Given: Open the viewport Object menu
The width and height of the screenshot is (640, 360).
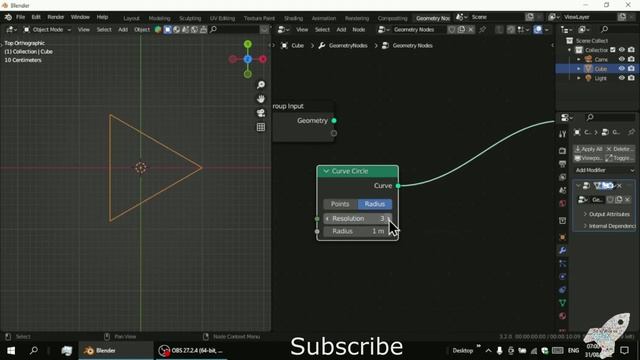Looking at the screenshot, I should (x=142, y=29).
